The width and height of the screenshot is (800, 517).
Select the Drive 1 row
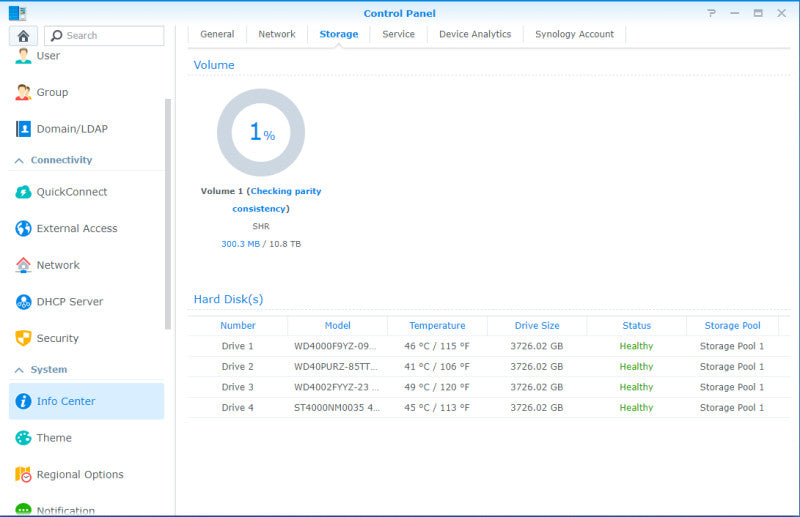pyautogui.click(x=489, y=346)
